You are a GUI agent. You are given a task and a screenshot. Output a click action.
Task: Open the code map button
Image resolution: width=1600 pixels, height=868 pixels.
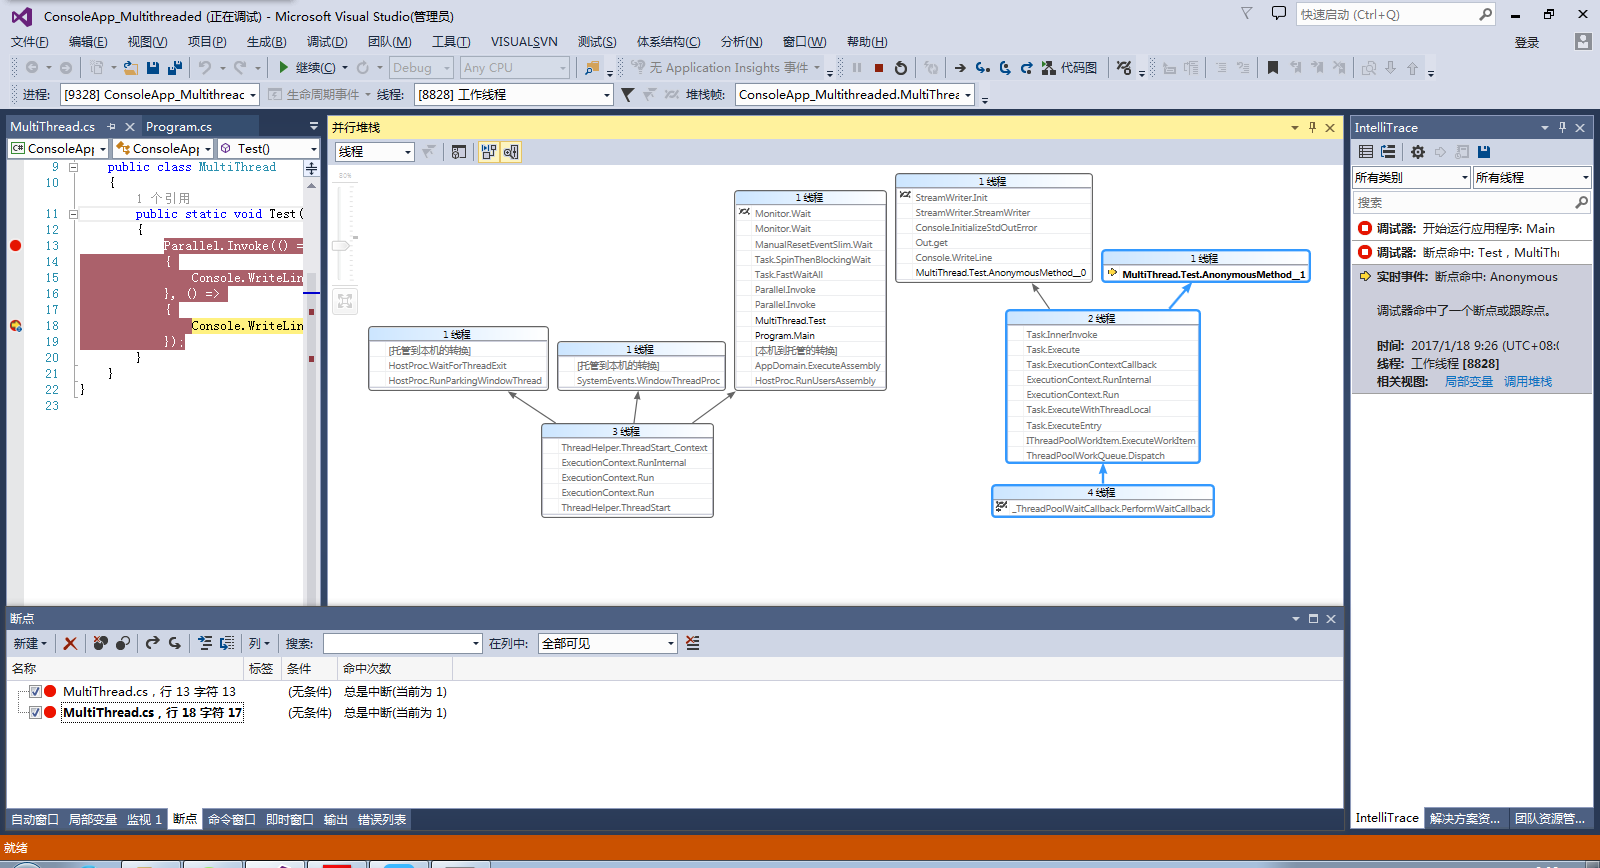pos(1069,68)
